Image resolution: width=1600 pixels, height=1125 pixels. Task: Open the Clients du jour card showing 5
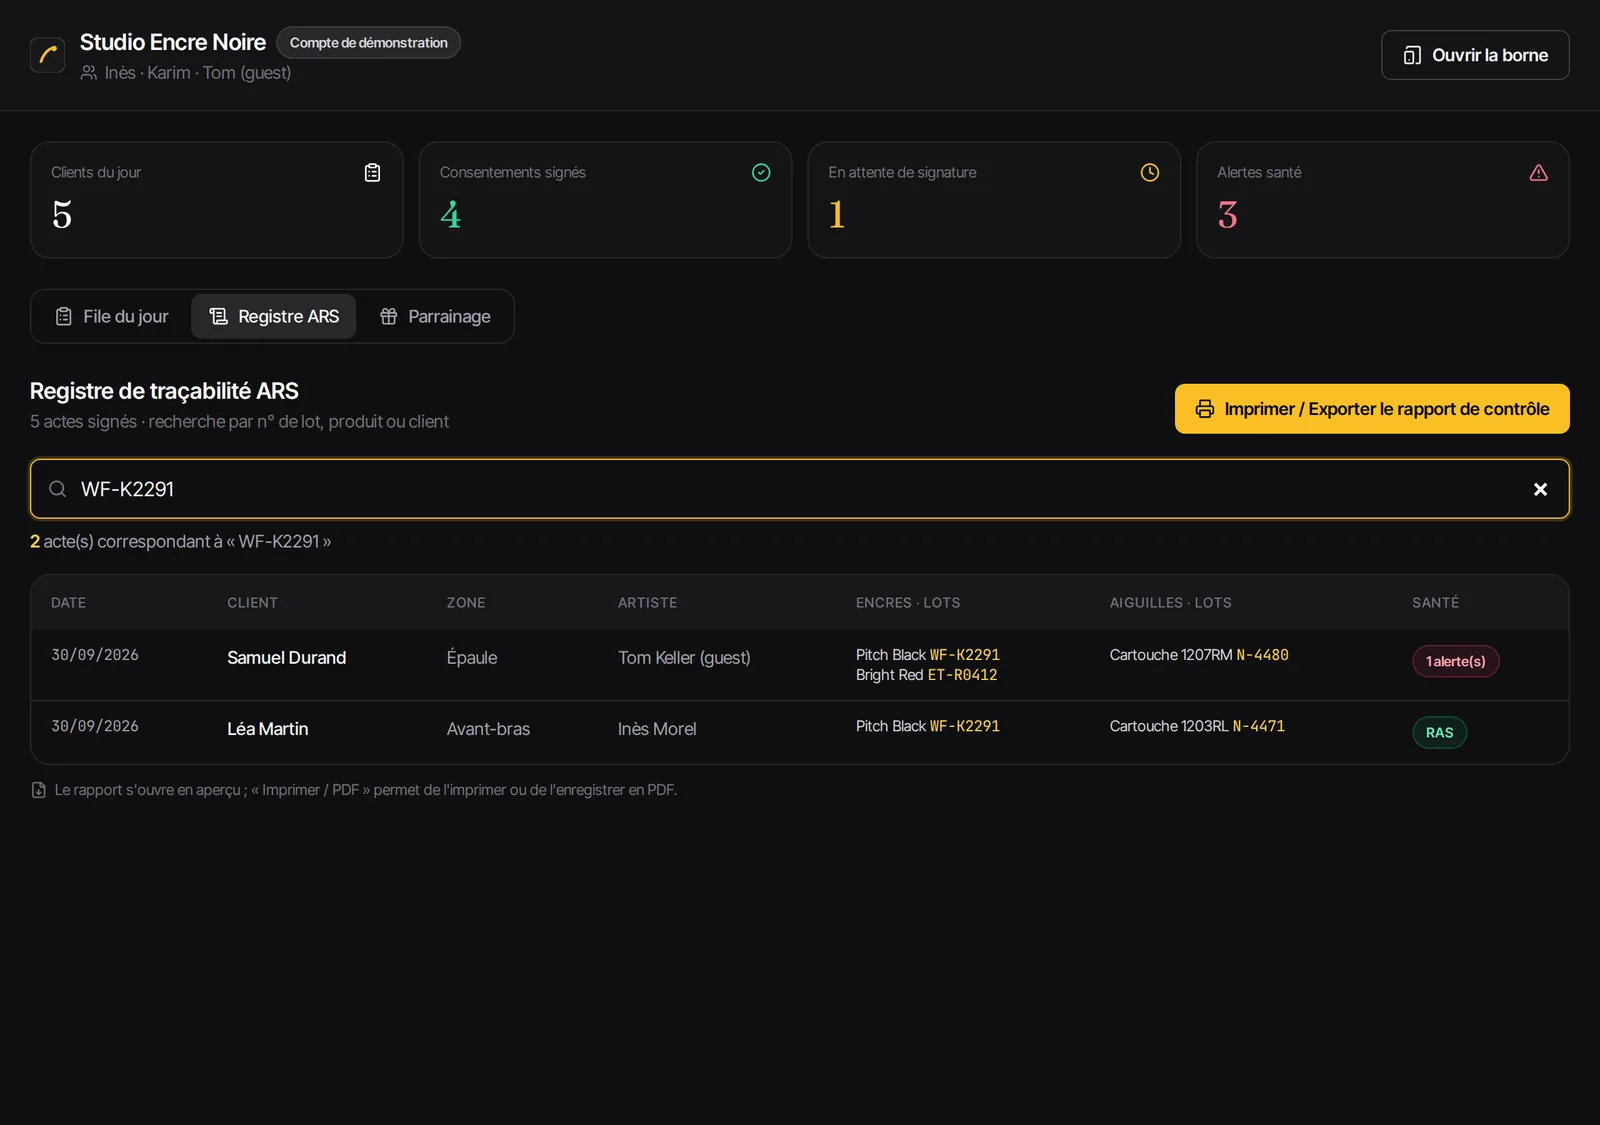[x=217, y=200]
